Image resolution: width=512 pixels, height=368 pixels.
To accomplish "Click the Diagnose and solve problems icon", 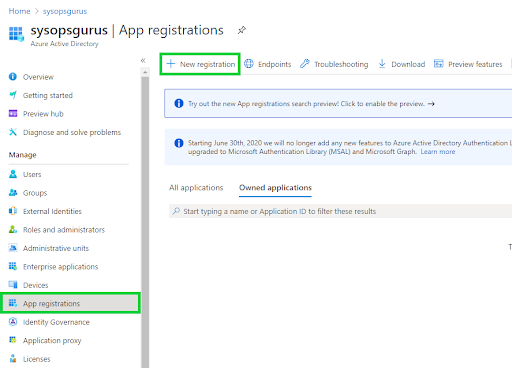I will pos(13,132).
